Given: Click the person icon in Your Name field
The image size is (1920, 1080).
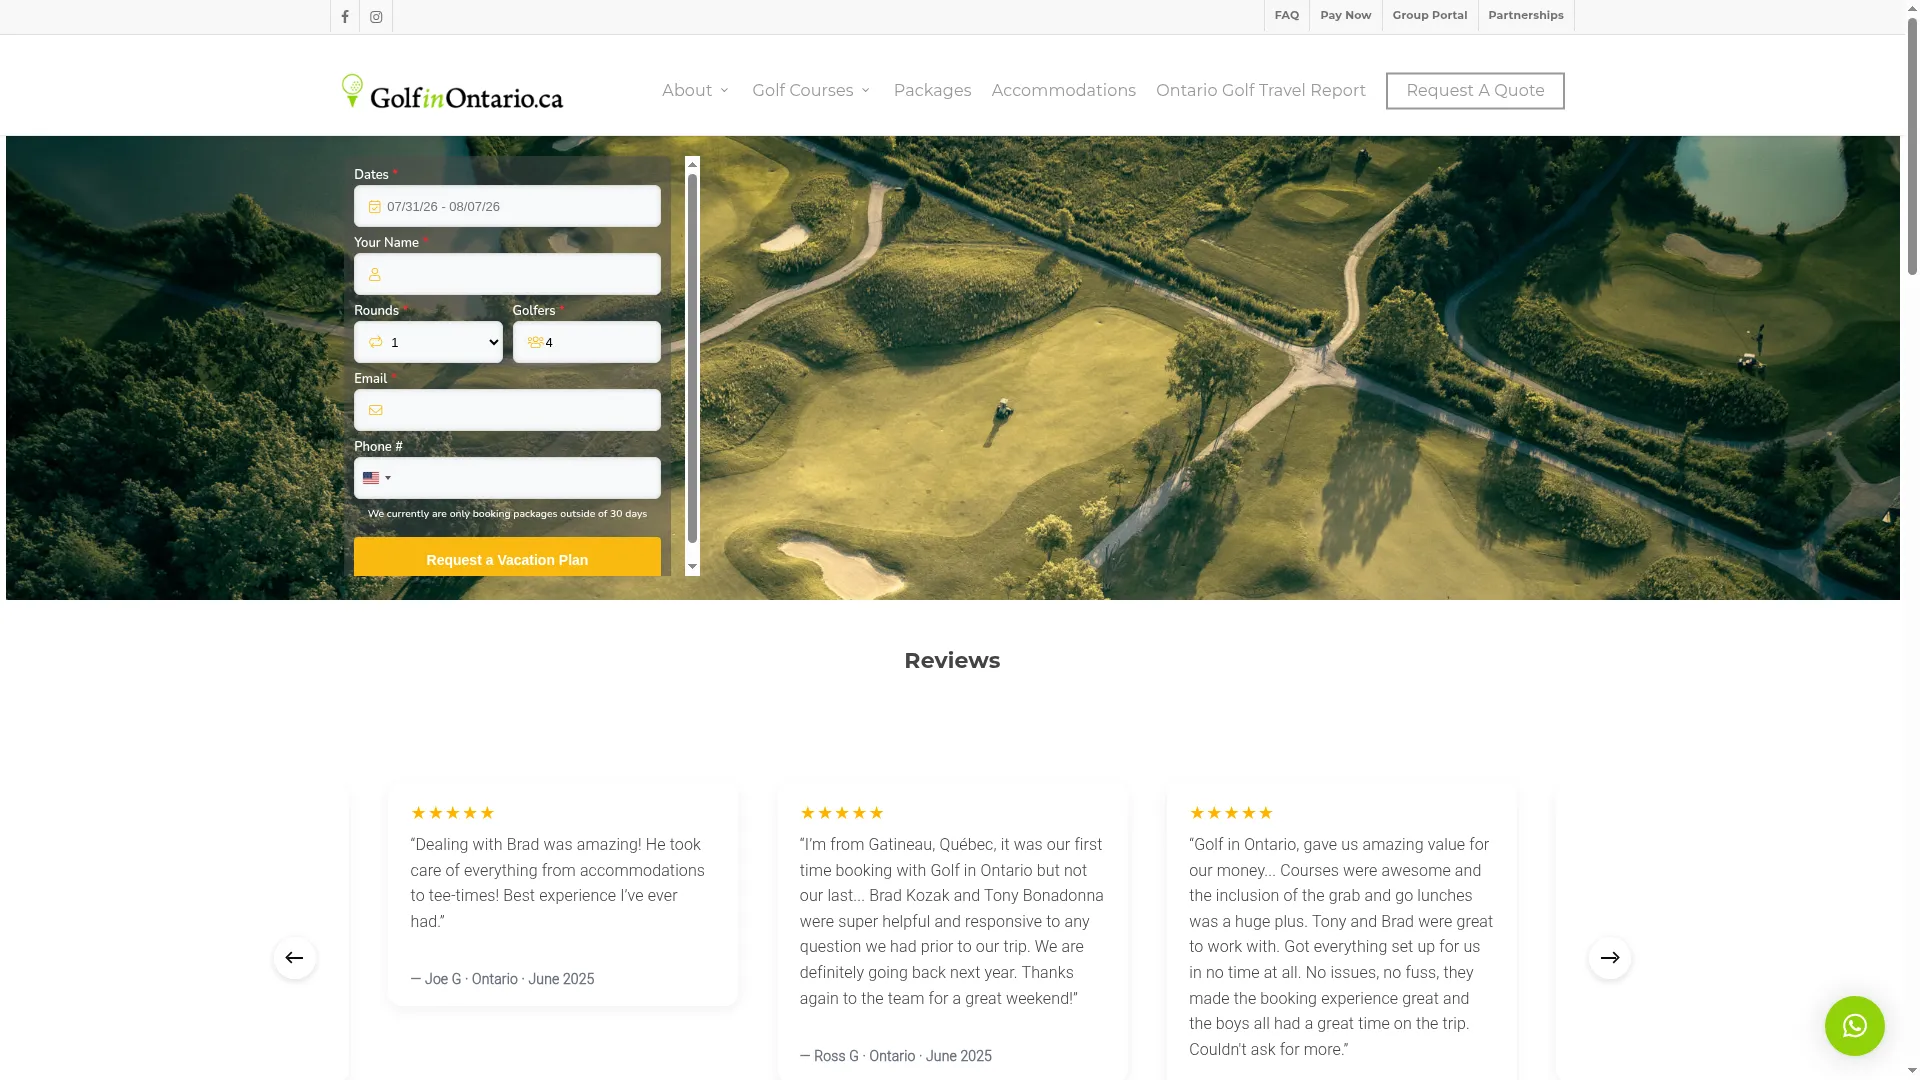Looking at the screenshot, I should pos(375,274).
